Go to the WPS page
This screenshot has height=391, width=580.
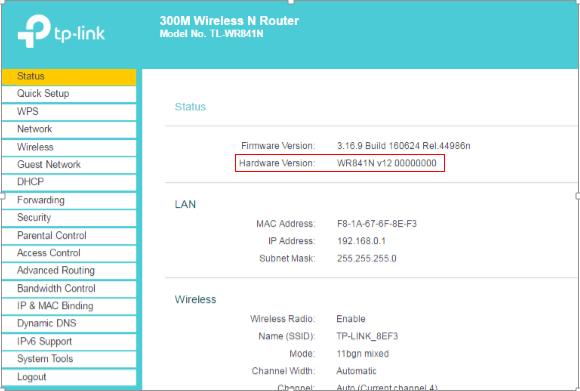[69, 112]
